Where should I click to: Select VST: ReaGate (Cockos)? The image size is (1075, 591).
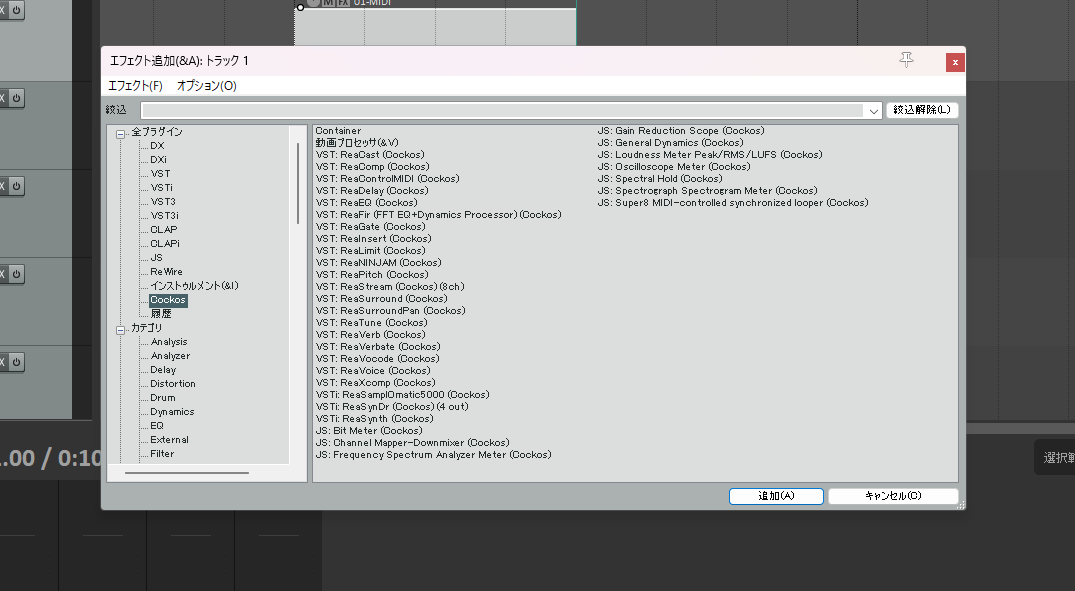click(x=370, y=227)
